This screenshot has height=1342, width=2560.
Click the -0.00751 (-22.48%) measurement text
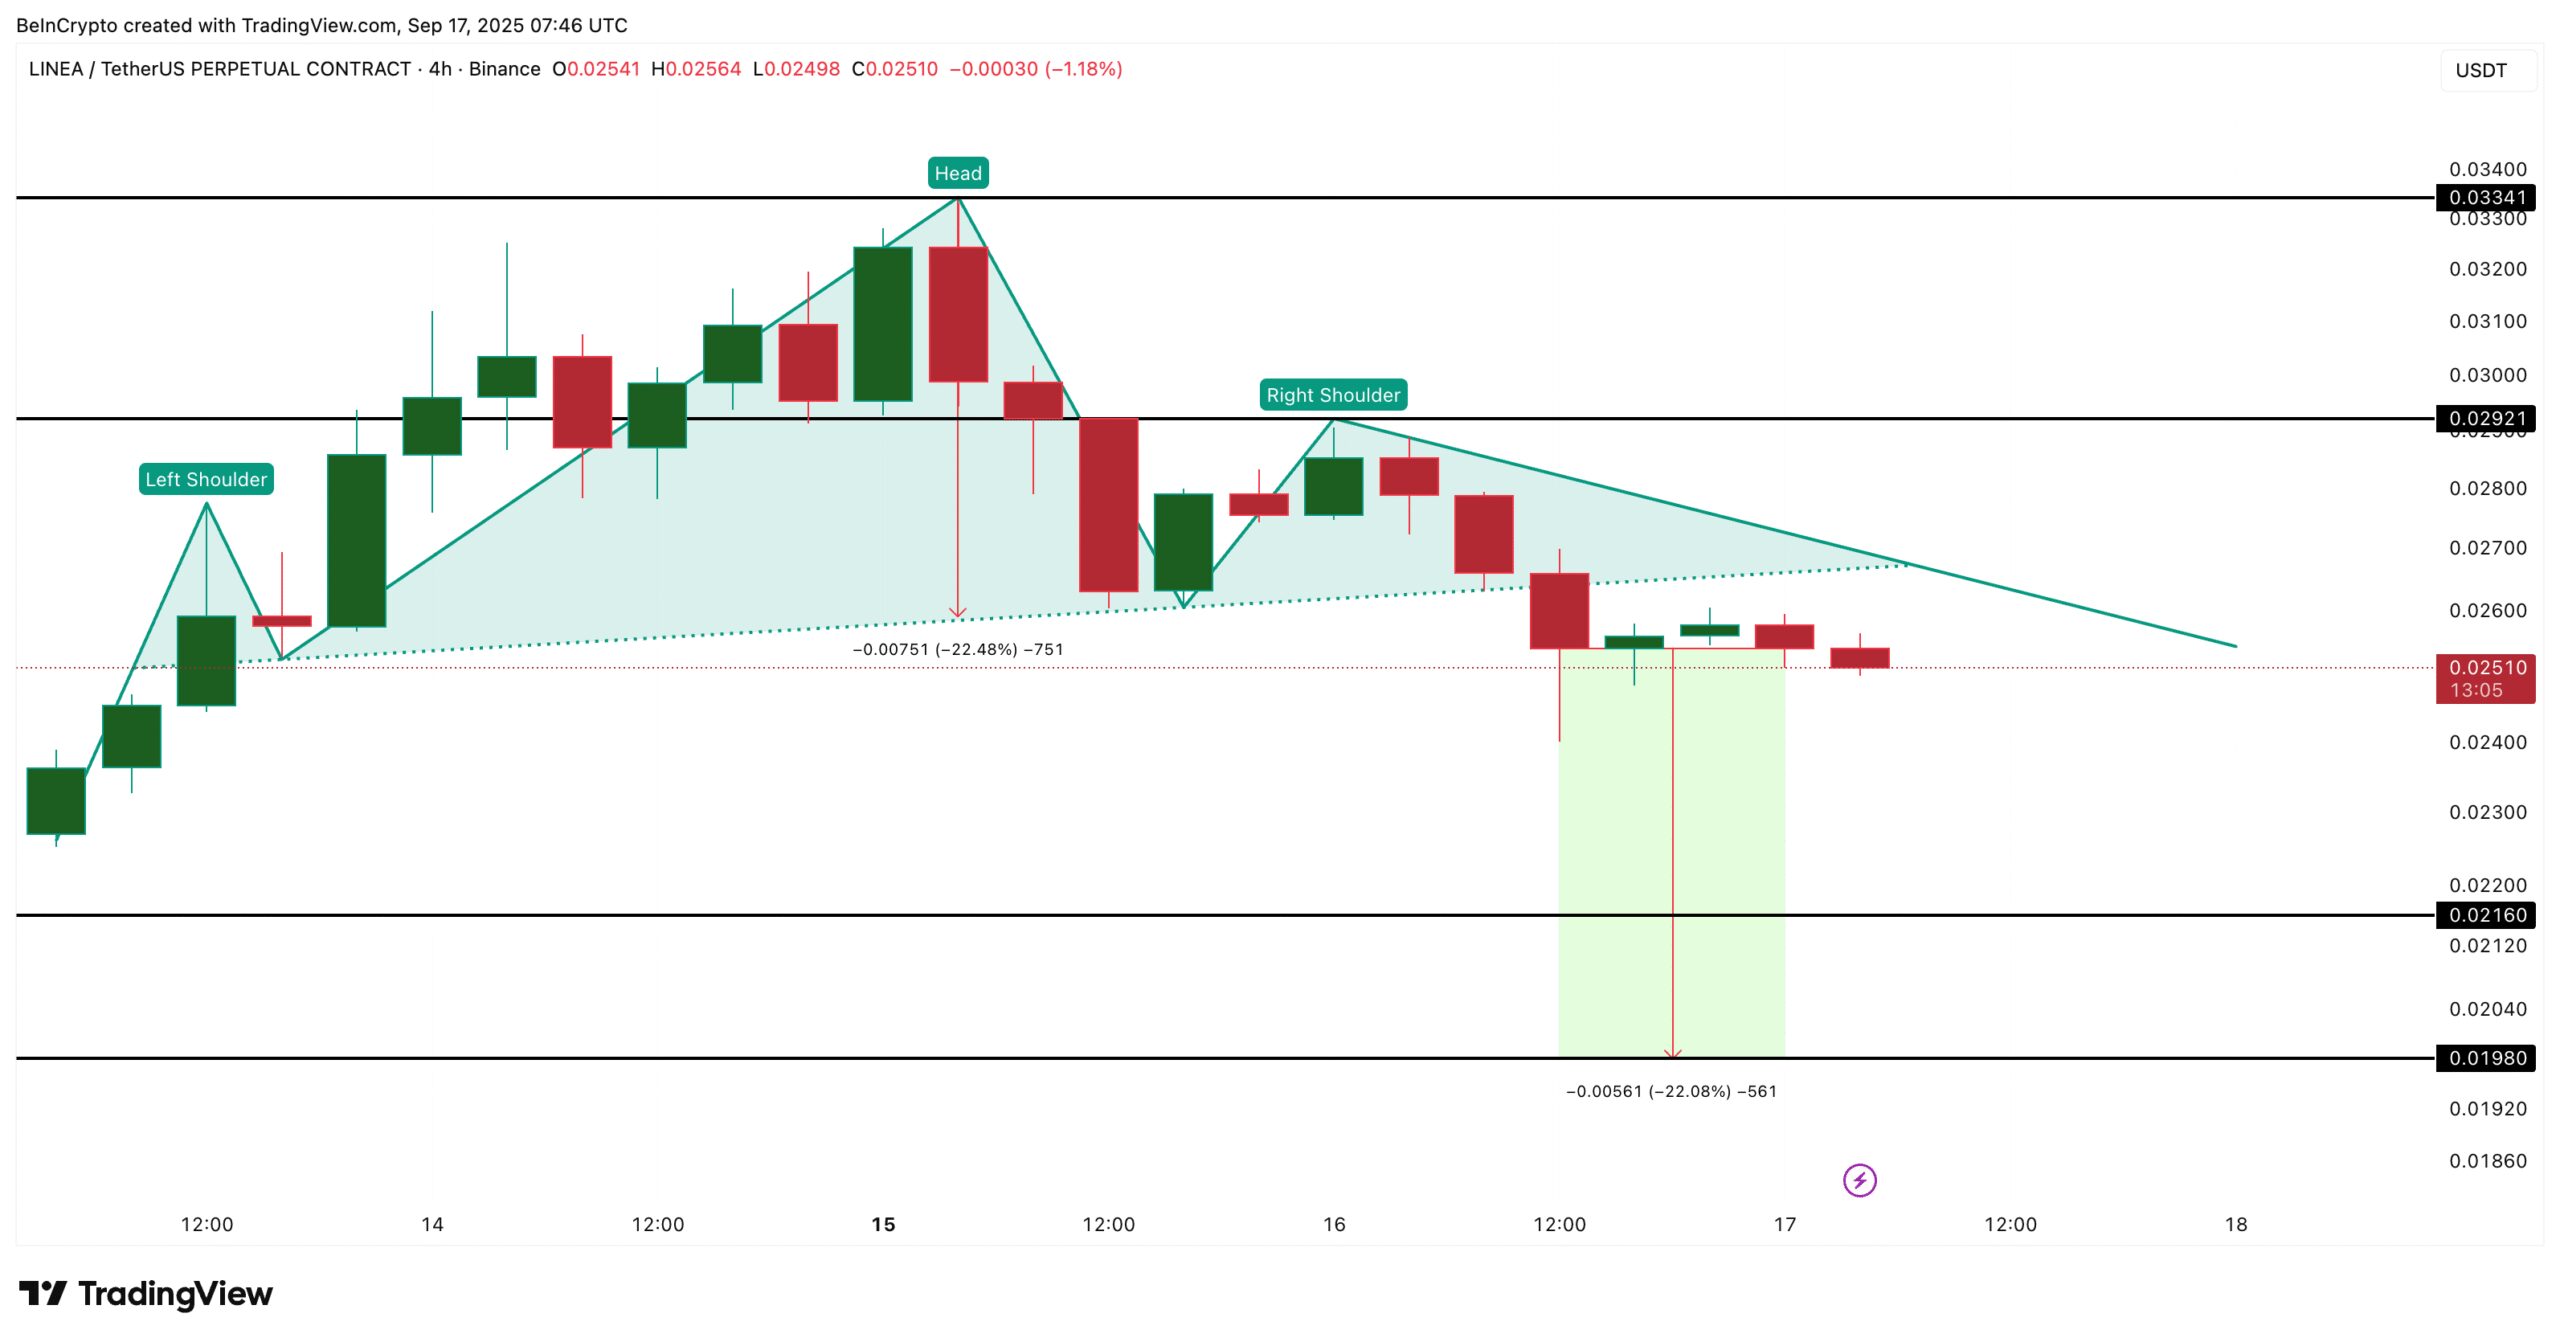[x=957, y=649]
